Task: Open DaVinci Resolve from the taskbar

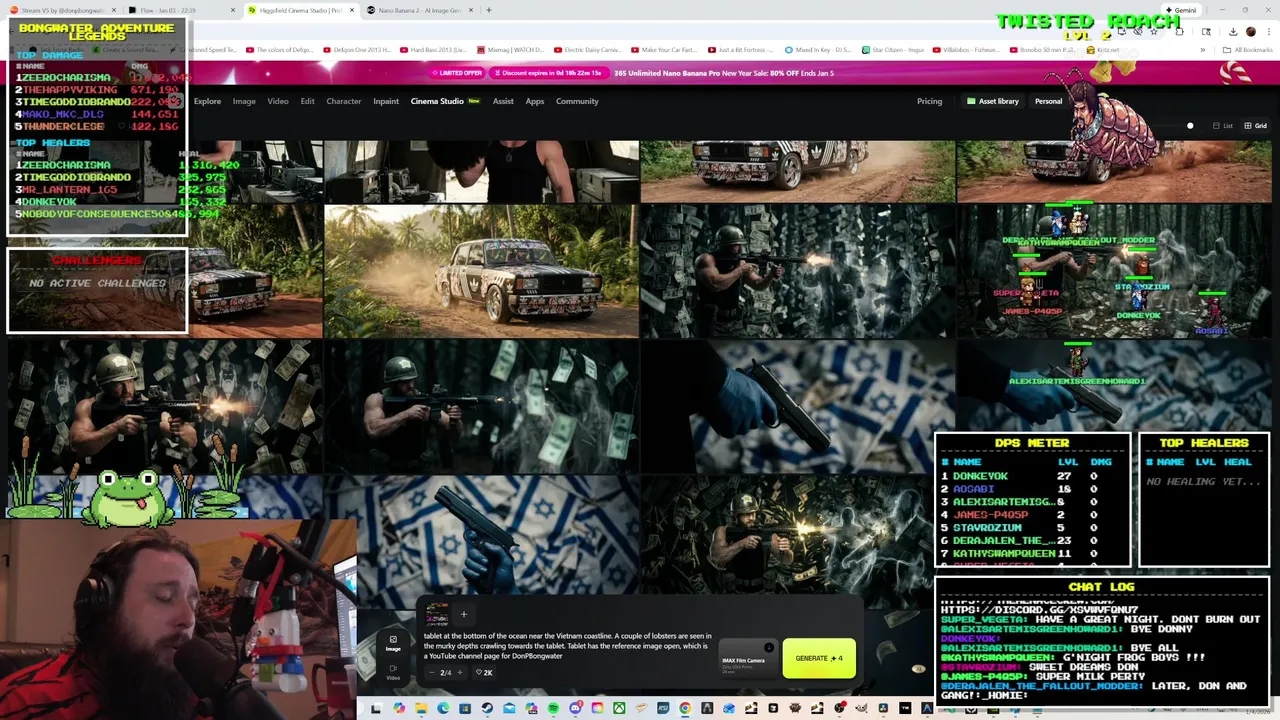Action: (x=883, y=708)
